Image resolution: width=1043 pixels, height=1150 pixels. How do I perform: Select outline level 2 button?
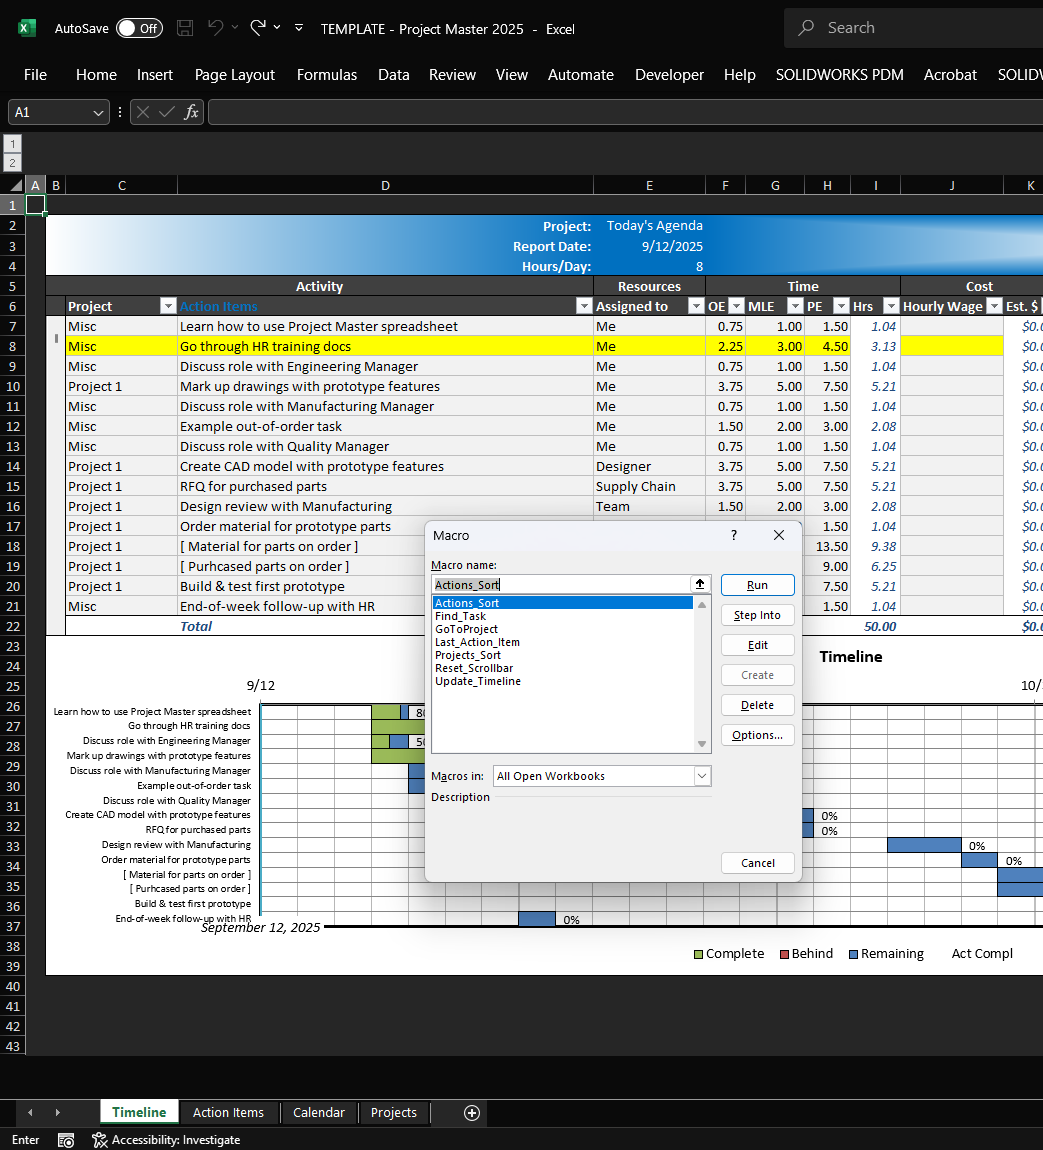13,162
